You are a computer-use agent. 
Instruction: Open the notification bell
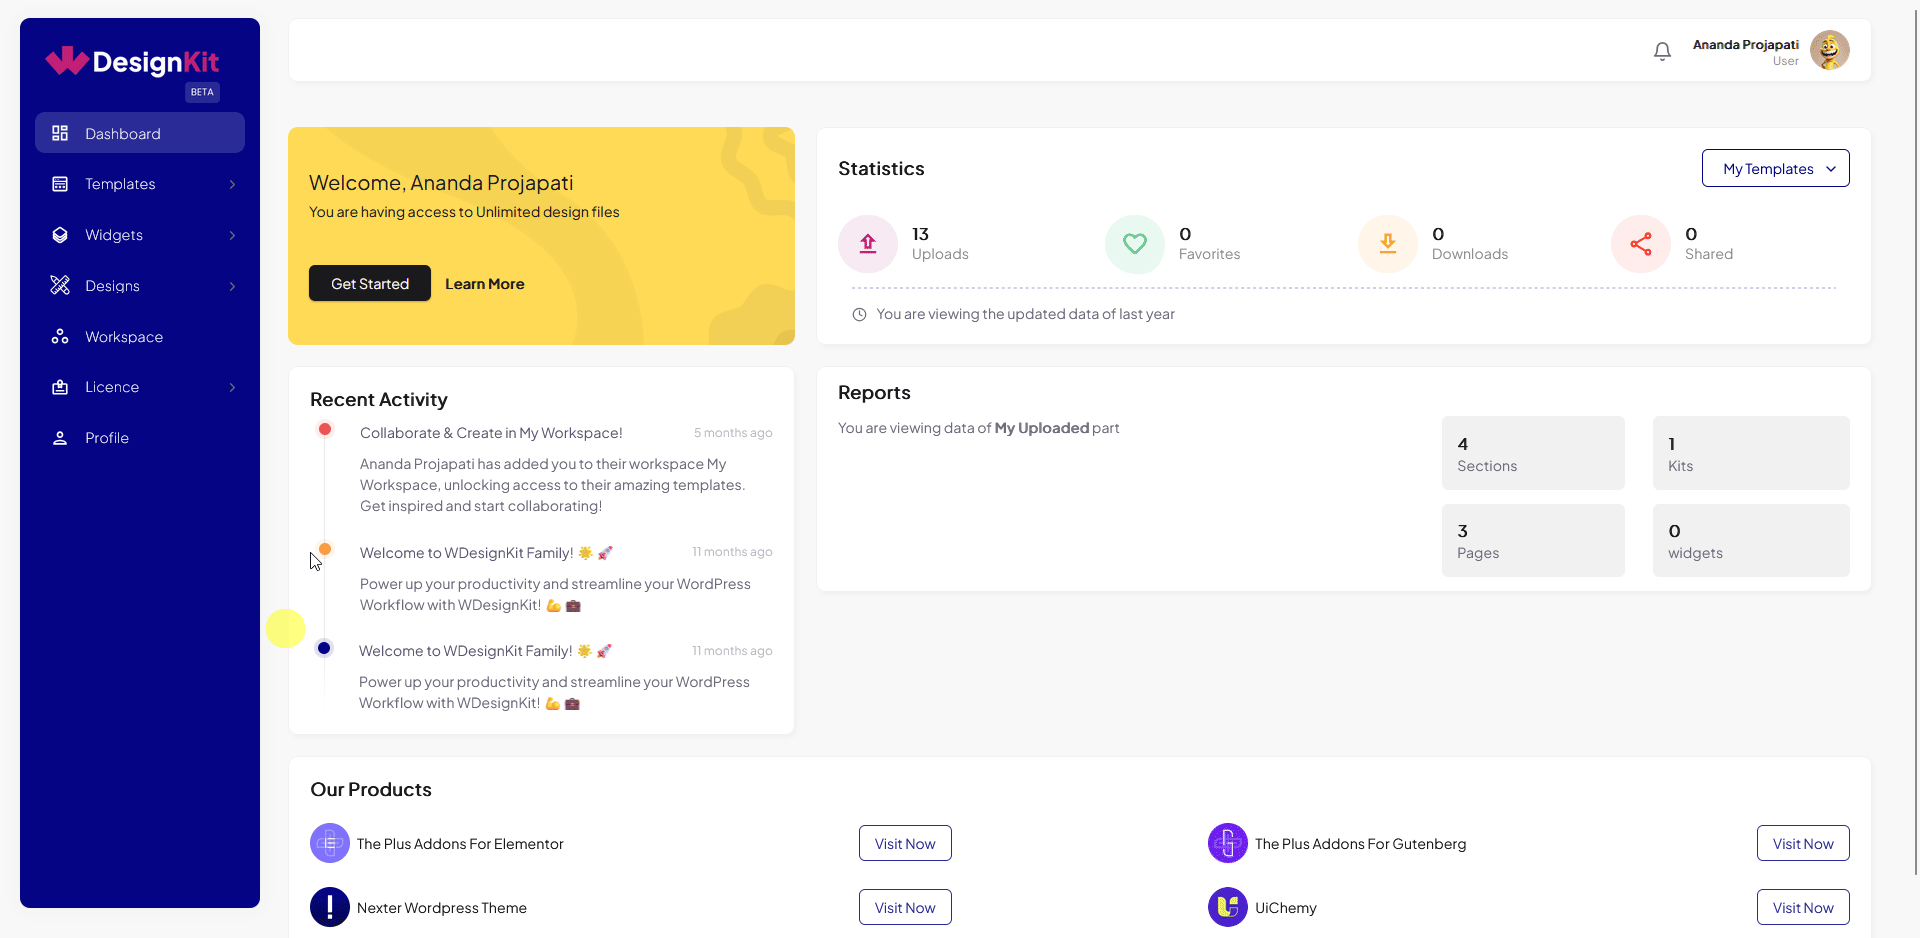(1662, 50)
